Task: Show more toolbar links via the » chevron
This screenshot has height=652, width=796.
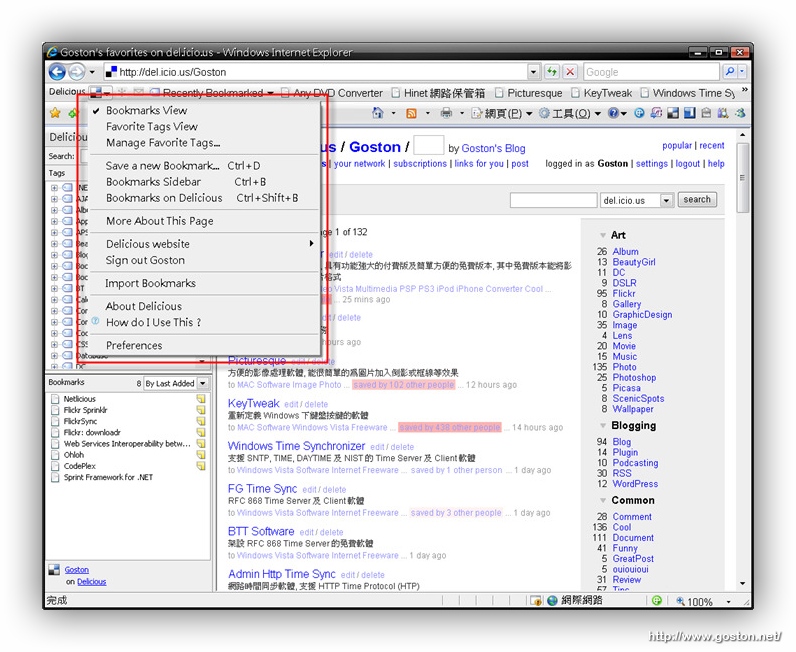Action: point(744,90)
